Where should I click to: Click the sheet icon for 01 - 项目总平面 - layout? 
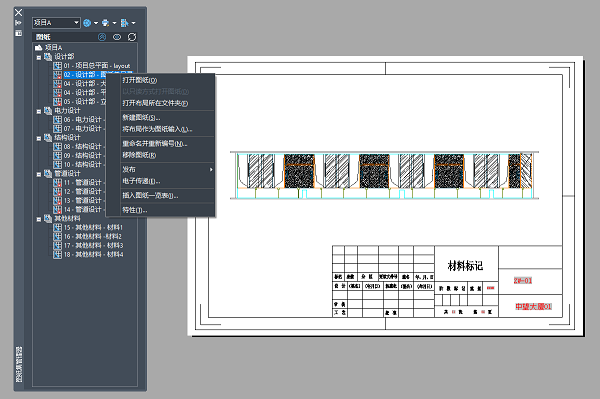click(57, 66)
